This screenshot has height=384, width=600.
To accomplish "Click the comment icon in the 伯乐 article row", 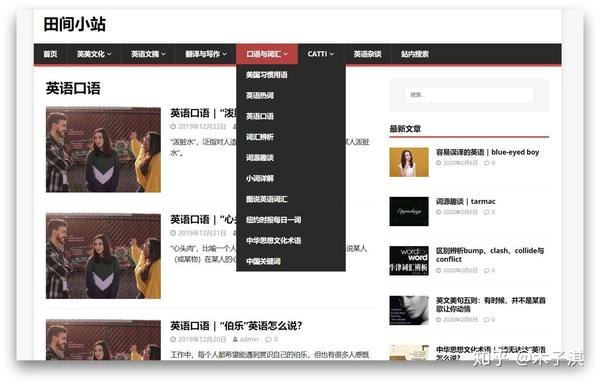I will [269, 339].
